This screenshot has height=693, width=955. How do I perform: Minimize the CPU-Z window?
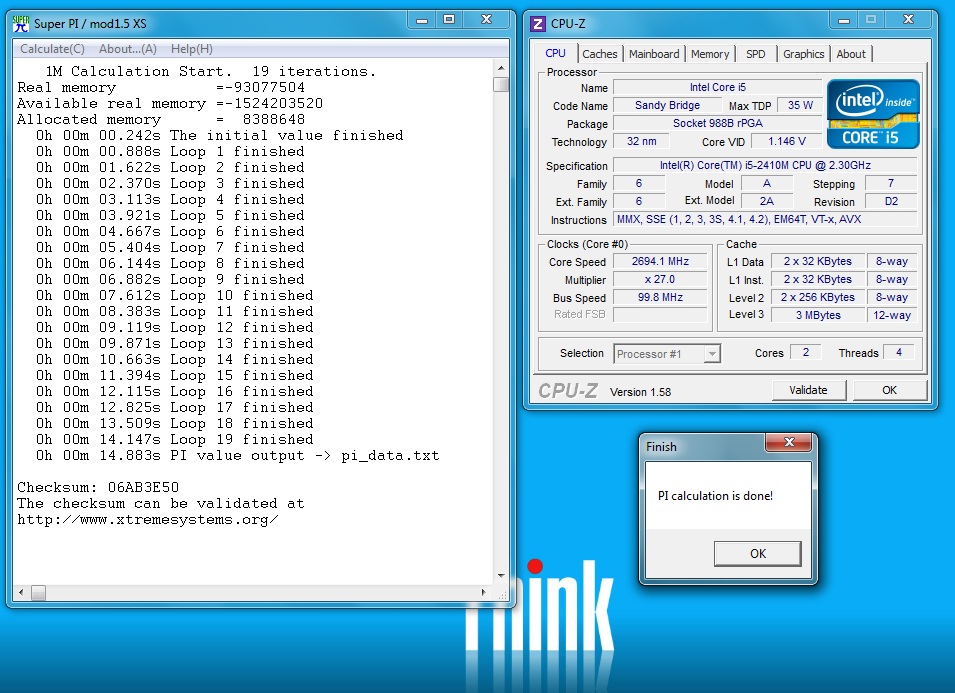coord(844,20)
